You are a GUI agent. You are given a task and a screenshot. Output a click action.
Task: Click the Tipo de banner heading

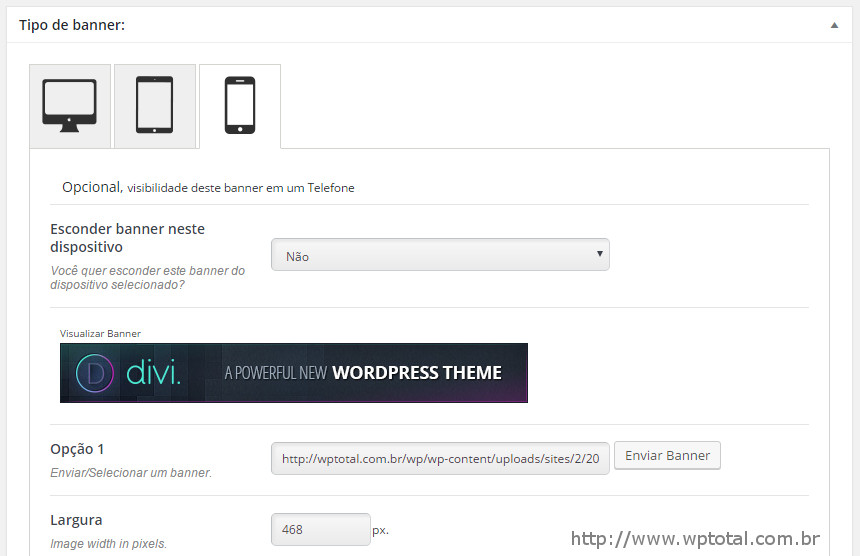click(72, 25)
